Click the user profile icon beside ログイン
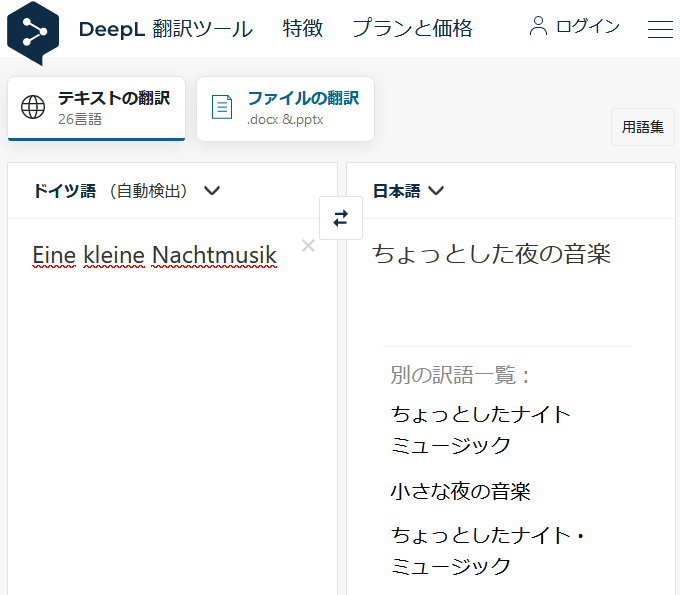Image resolution: width=680 pixels, height=595 pixels. pyautogui.click(x=538, y=26)
